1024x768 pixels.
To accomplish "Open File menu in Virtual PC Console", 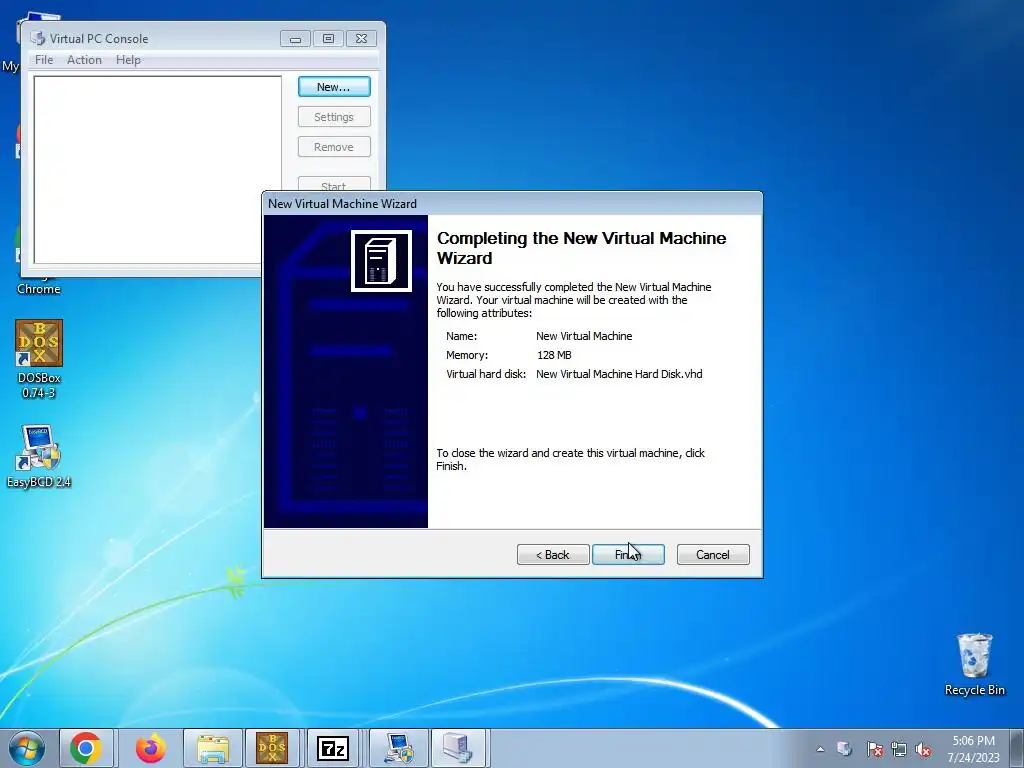I will (44, 59).
